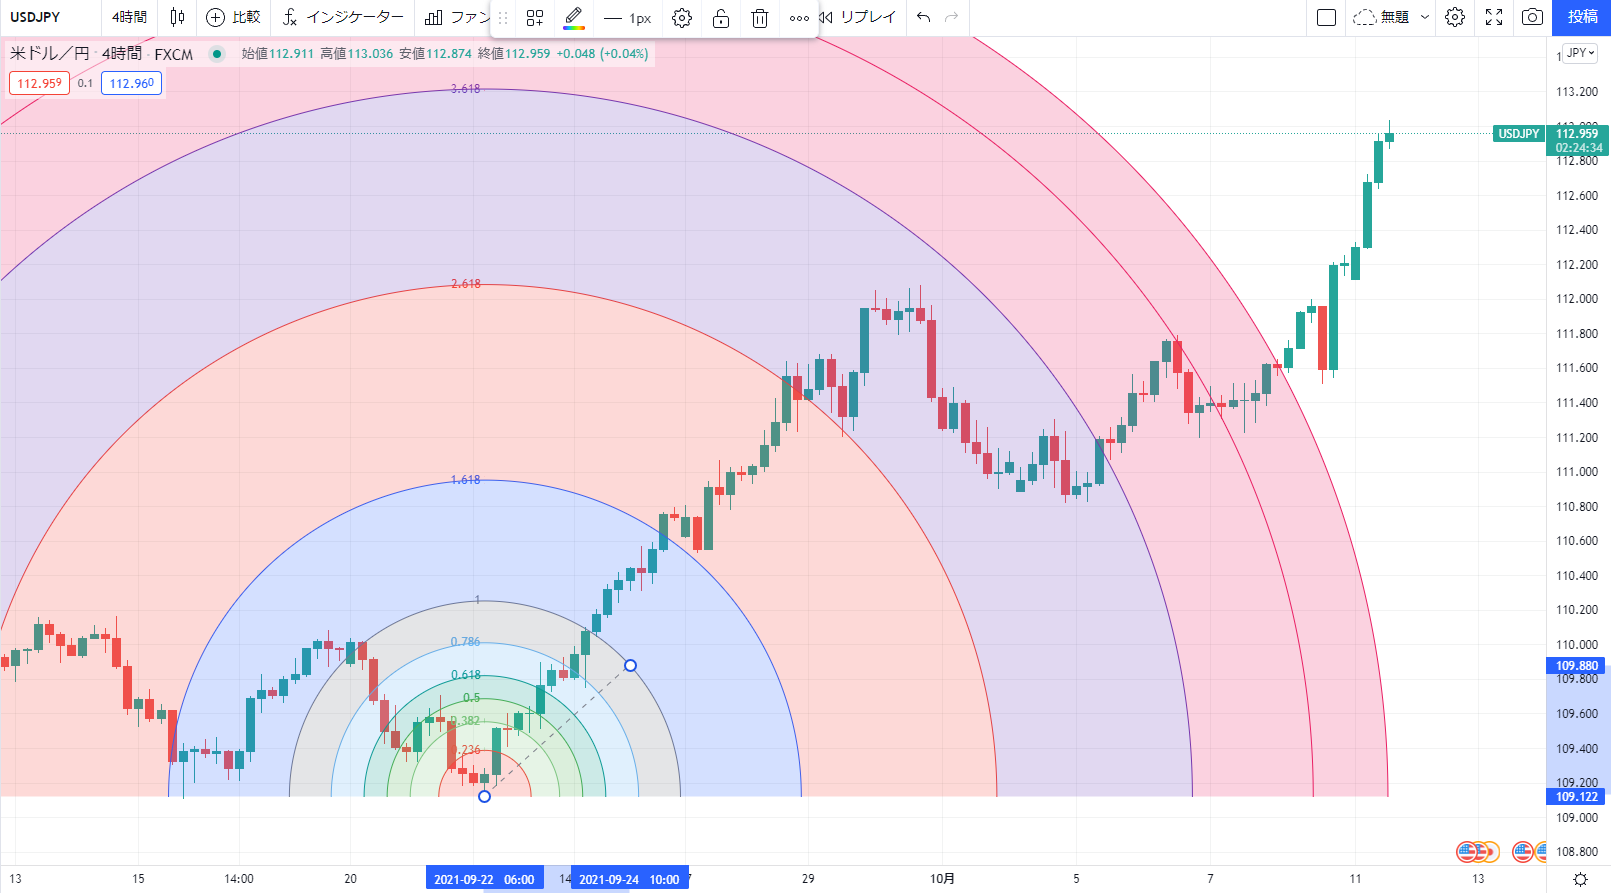The image size is (1611, 893).
Task: Click the 112.959 current price tag on axis
Action: 1578,140
